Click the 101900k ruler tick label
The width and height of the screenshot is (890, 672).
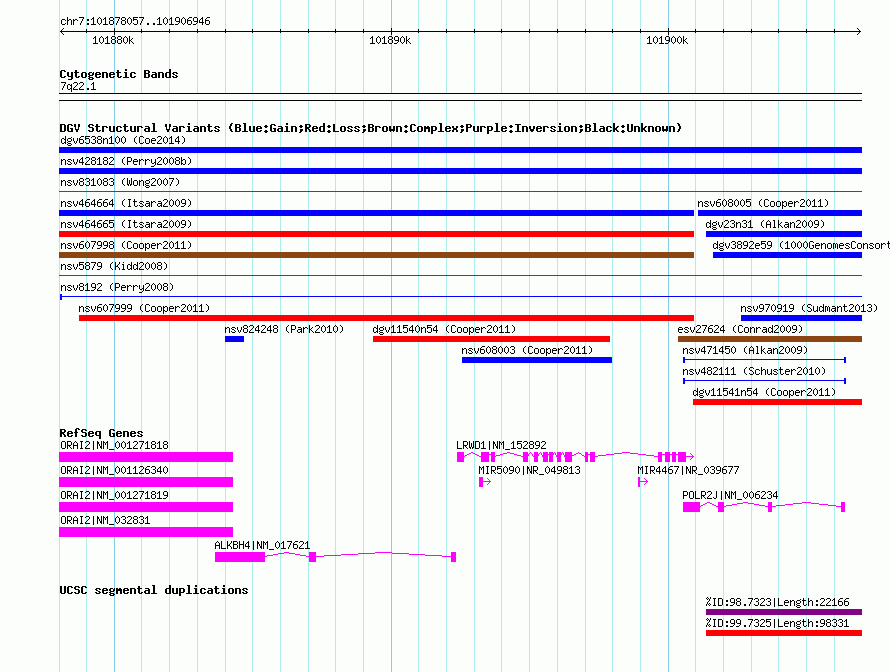click(667, 40)
